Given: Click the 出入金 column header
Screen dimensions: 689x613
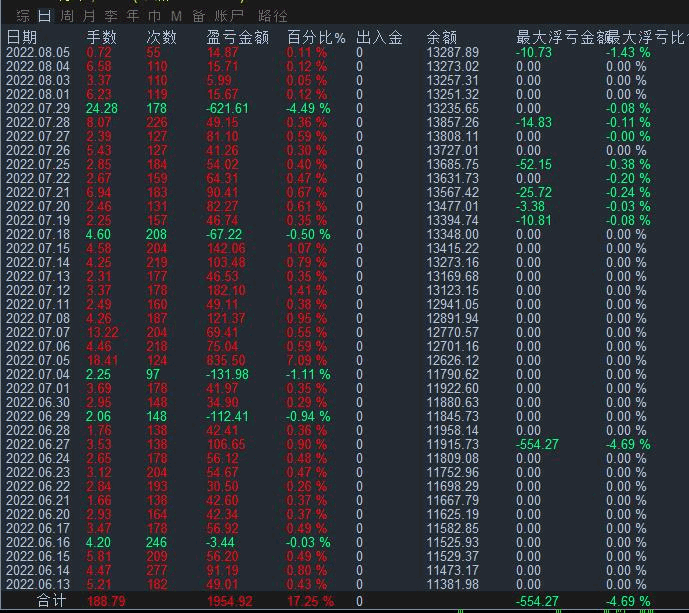Looking at the screenshot, I should pos(379,38).
